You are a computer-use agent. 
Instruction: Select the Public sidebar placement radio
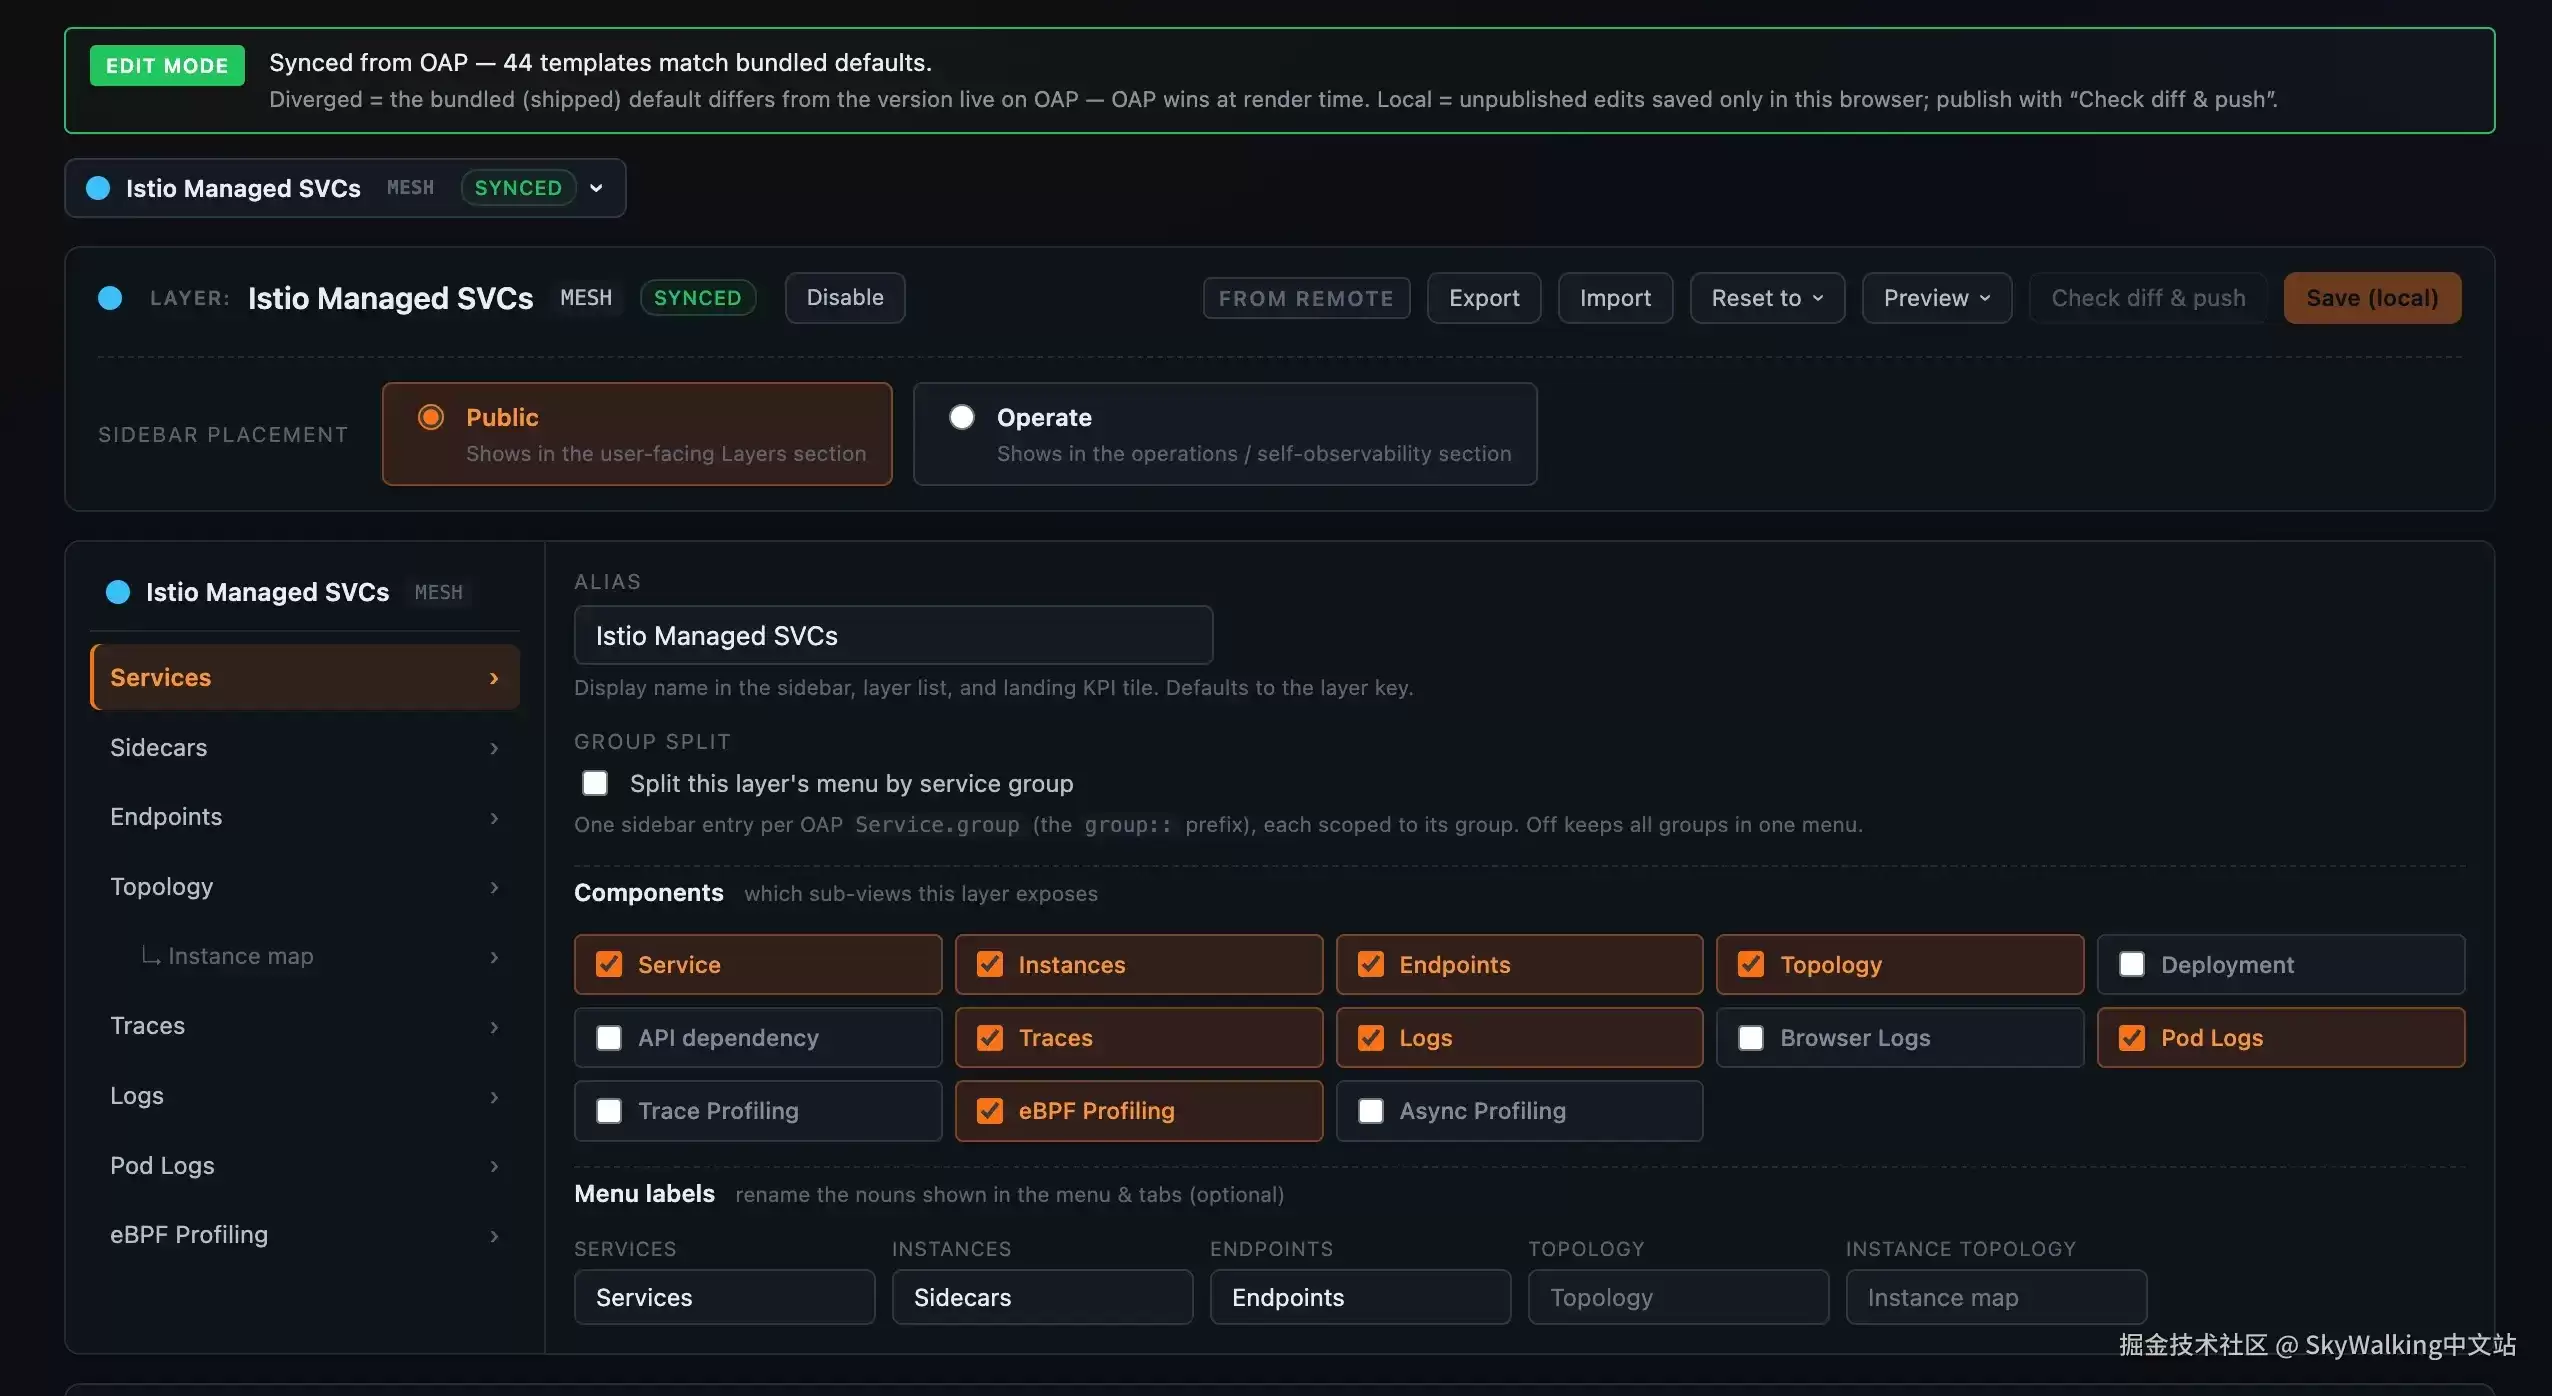[x=431, y=417]
